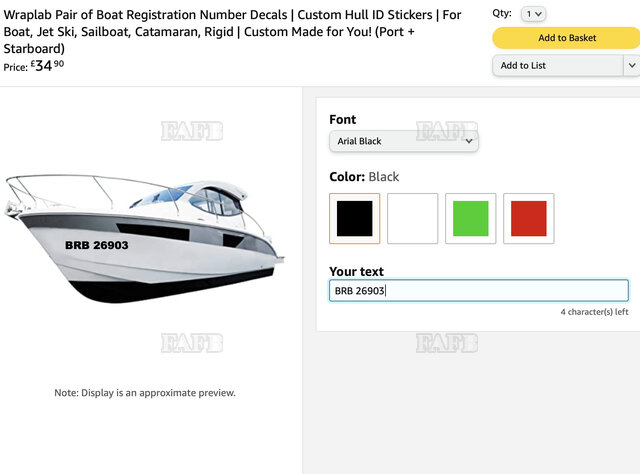The height and width of the screenshot is (474, 640).
Task: Pick the green color swatch
Action: click(470, 218)
